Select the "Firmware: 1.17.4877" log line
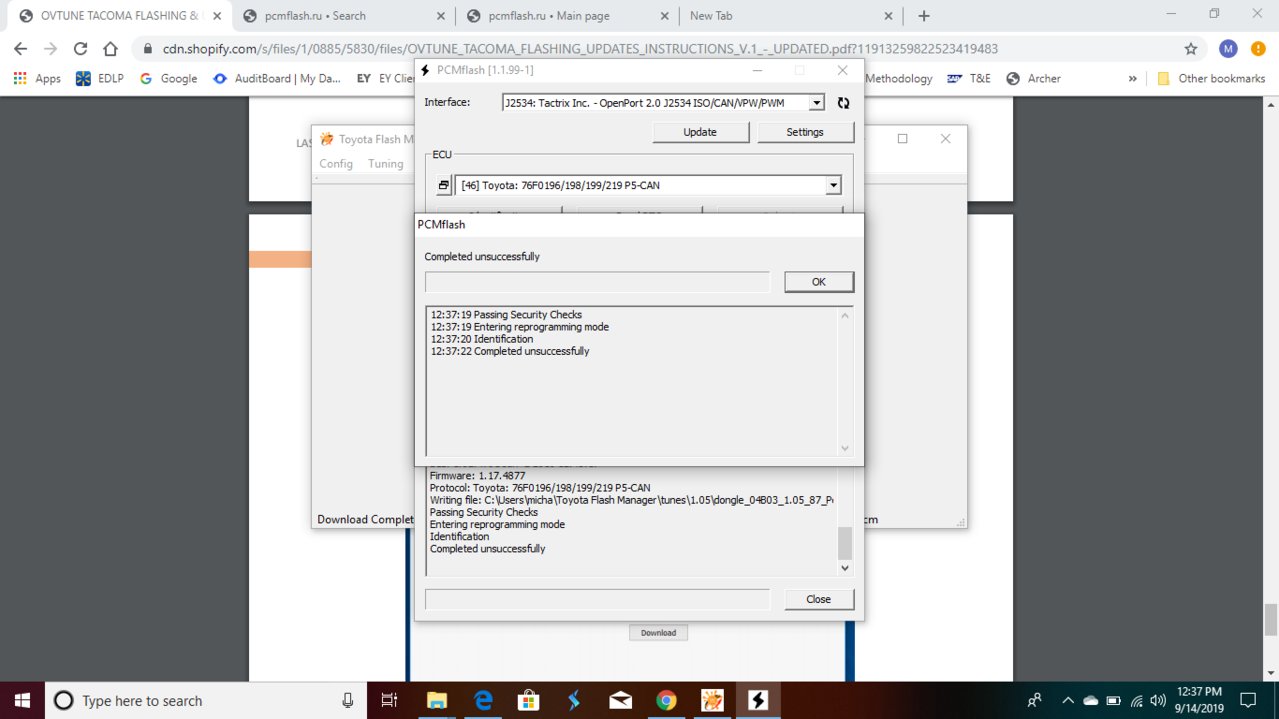Screen dimensions: 1279x719 (477, 476)
